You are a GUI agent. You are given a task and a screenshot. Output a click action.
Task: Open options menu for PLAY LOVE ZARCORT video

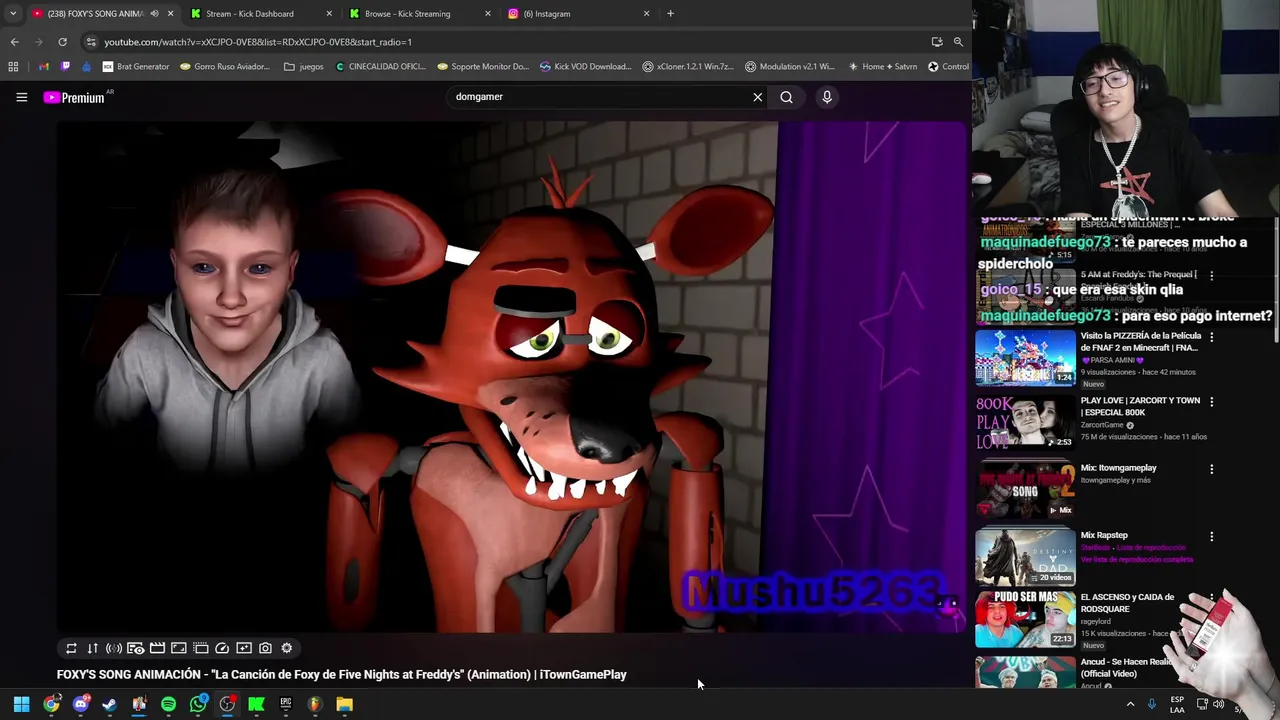(1211, 402)
